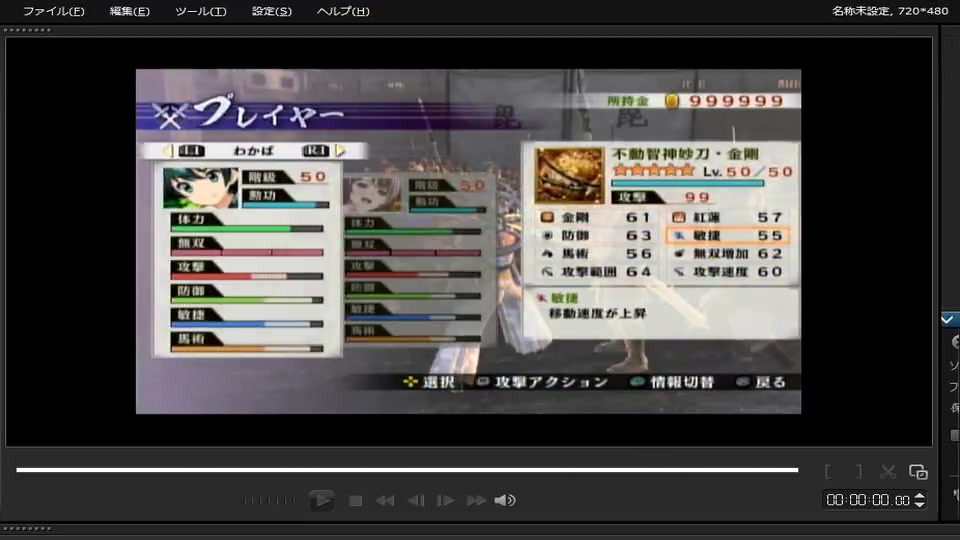Viewport: 960px width, 540px height.
Task: Set mark-out with right bracket icon
Action: (859, 471)
